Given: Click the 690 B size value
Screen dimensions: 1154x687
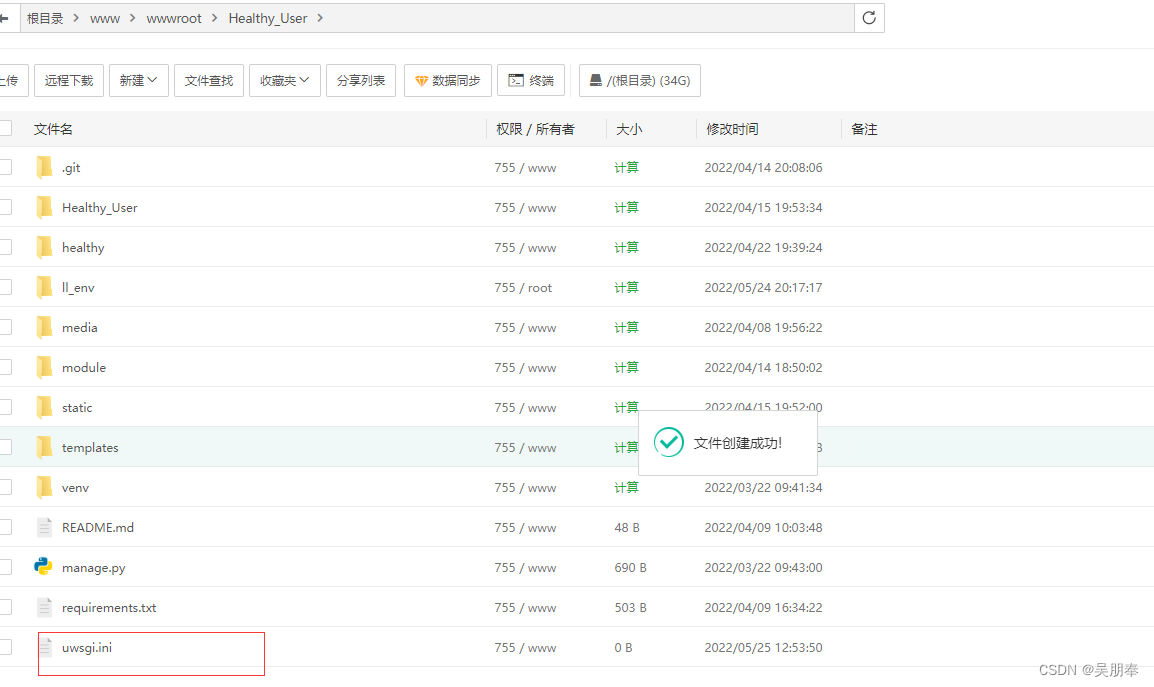Looking at the screenshot, I should (631, 567).
